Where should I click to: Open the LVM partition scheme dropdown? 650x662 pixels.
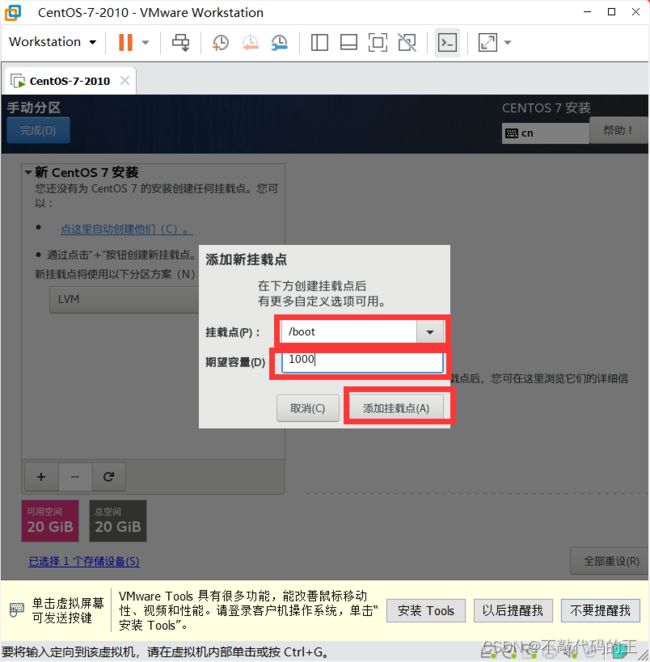tap(125, 299)
